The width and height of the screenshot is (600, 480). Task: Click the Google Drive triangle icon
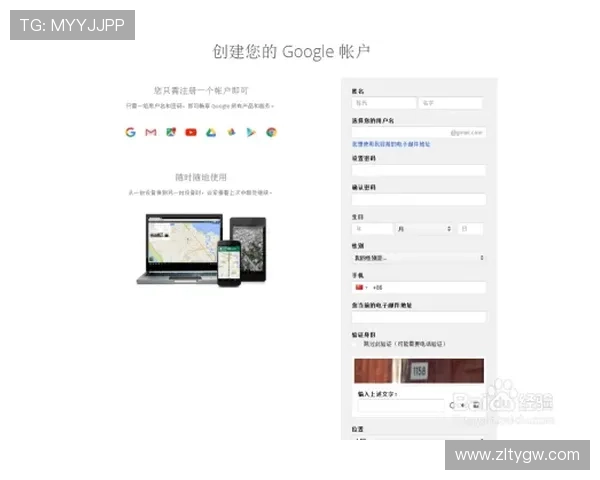[211, 132]
